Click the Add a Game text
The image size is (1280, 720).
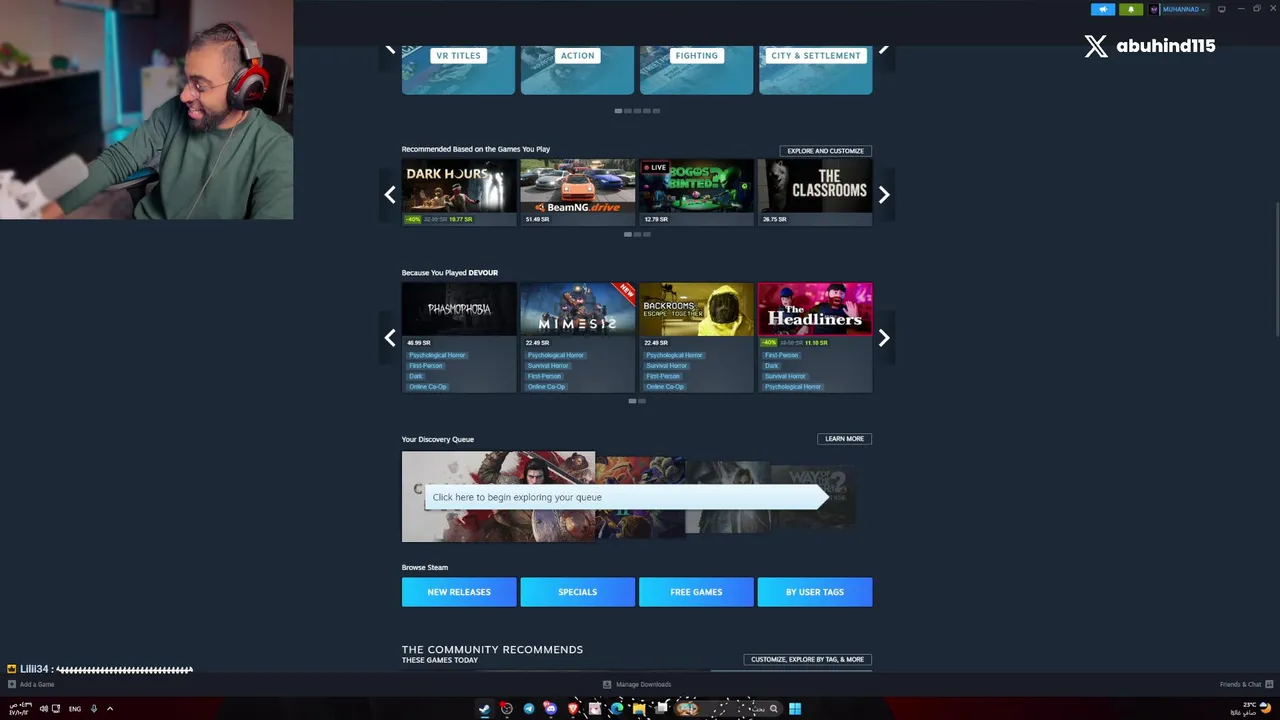point(37,685)
